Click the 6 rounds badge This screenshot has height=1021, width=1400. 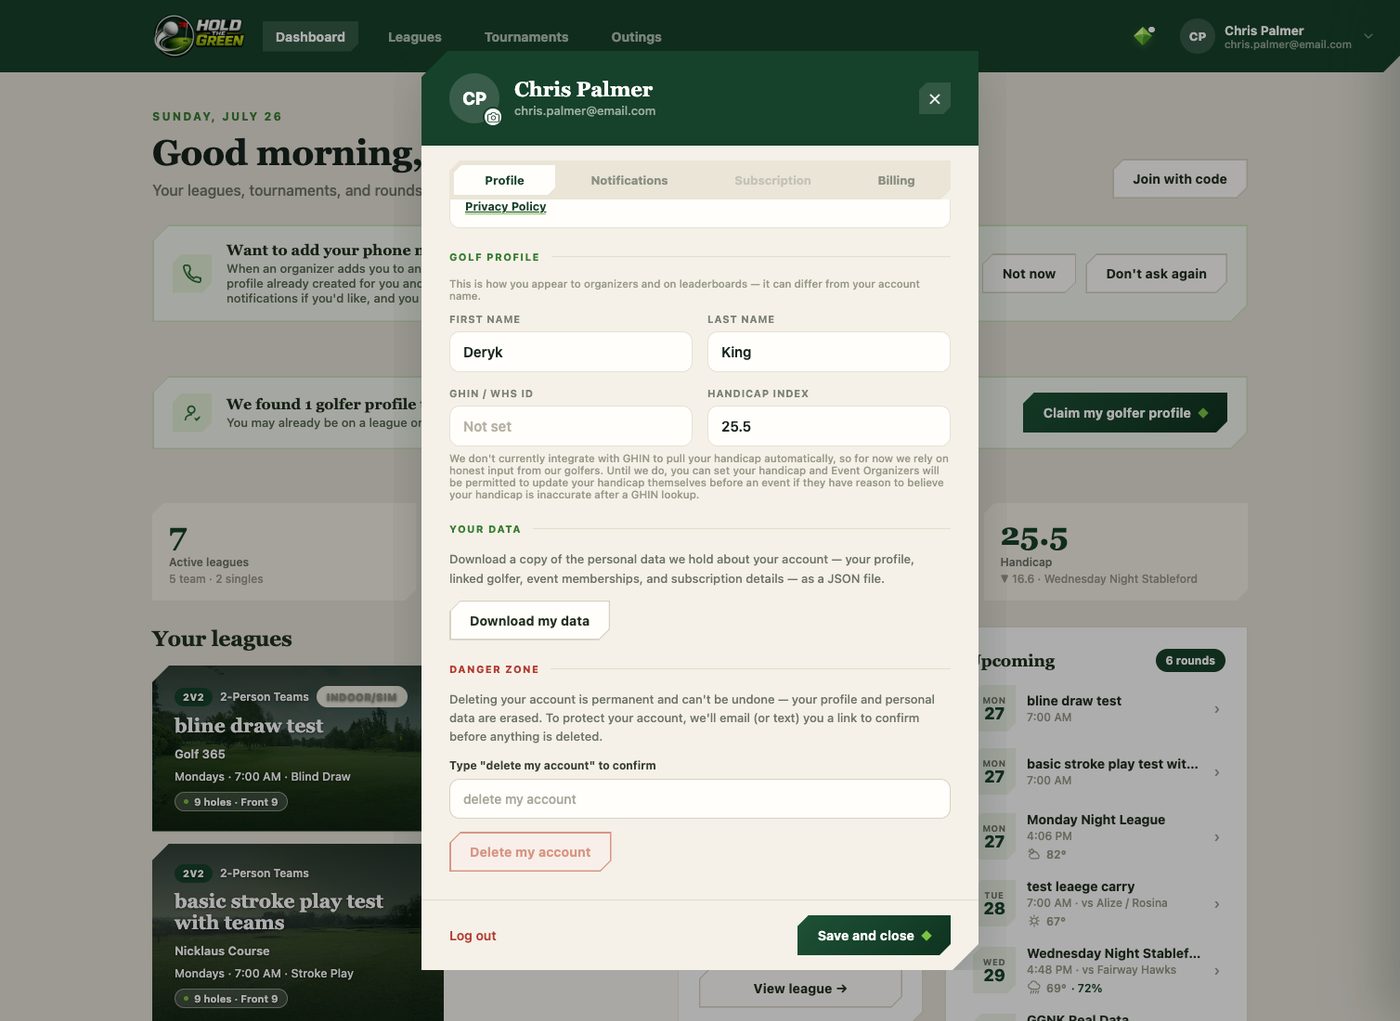(1190, 660)
